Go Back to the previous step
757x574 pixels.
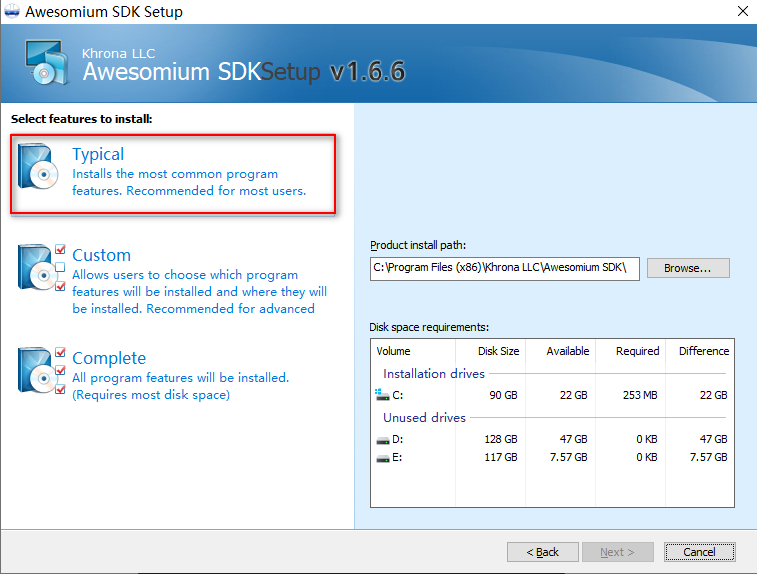pyautogui.click(x=543, y=552)
